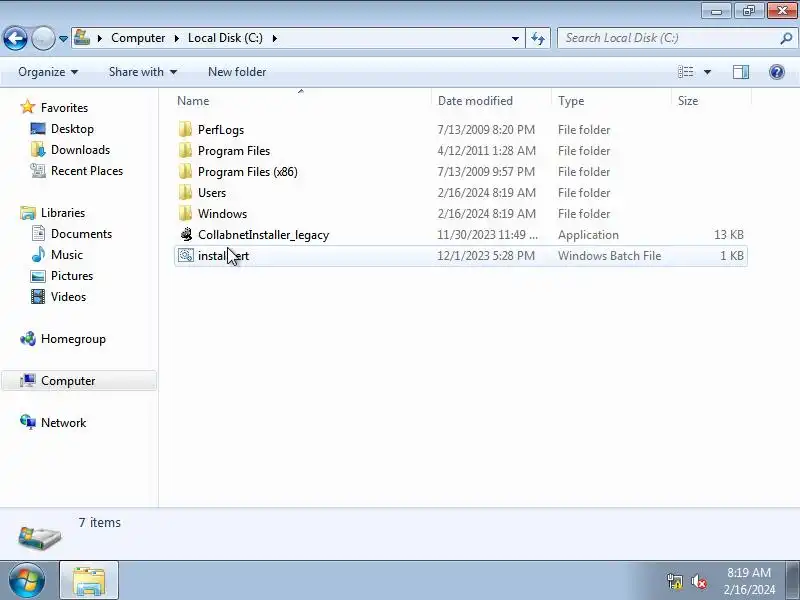Click the Network icon in navigation pane
The image size is (800, 600).
point(28,422)
